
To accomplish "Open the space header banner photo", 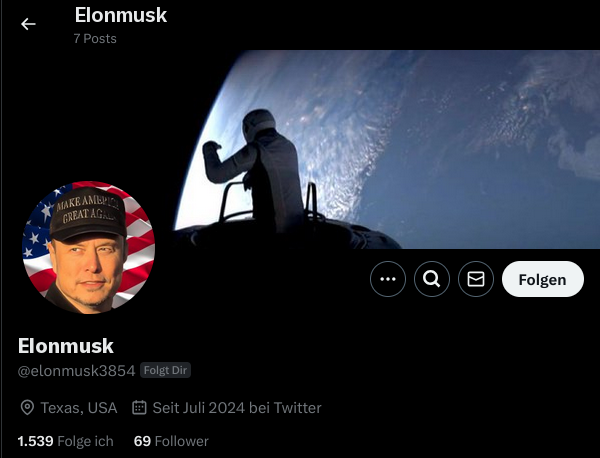I will coord(386,149).
